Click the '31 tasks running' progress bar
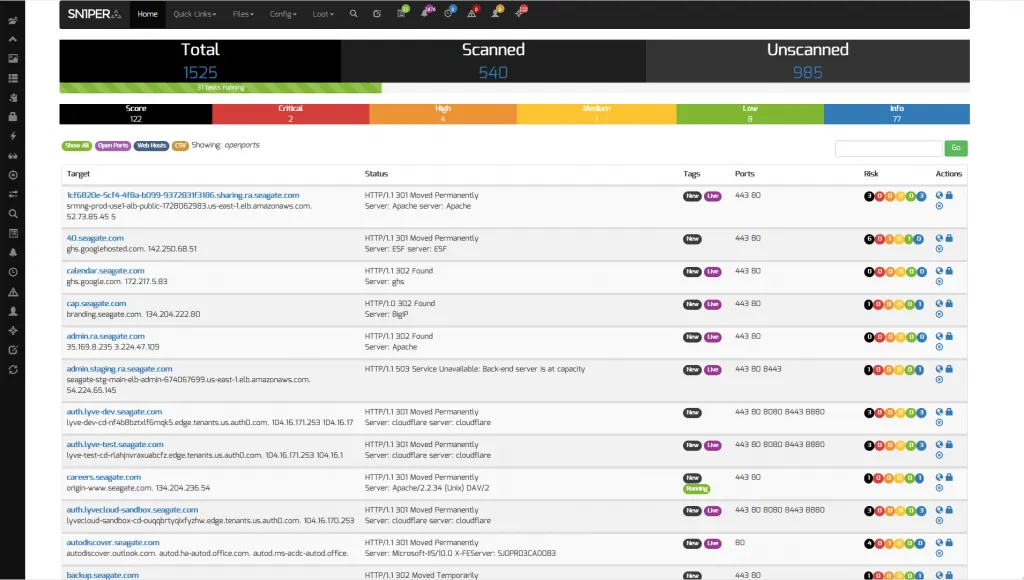Image resolution: width=1024 pixels, height=580 pixels. [221, 88]
